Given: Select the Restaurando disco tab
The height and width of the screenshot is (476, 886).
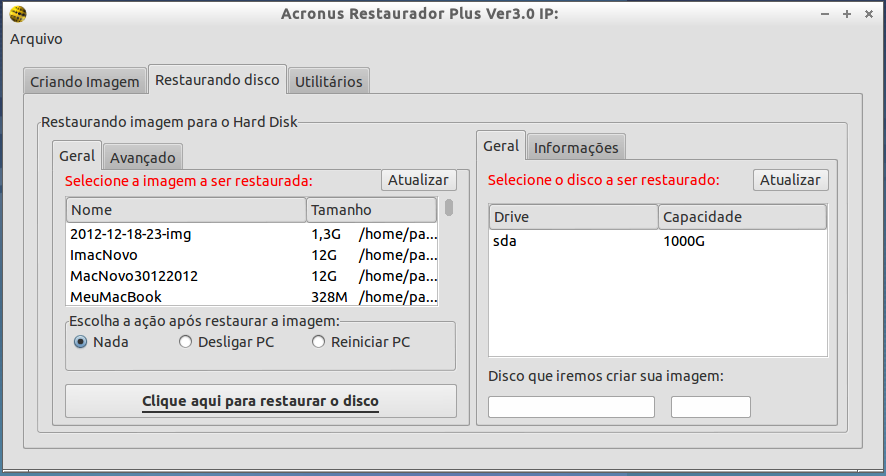Looking at the screenshot, I should coord(217,80).
